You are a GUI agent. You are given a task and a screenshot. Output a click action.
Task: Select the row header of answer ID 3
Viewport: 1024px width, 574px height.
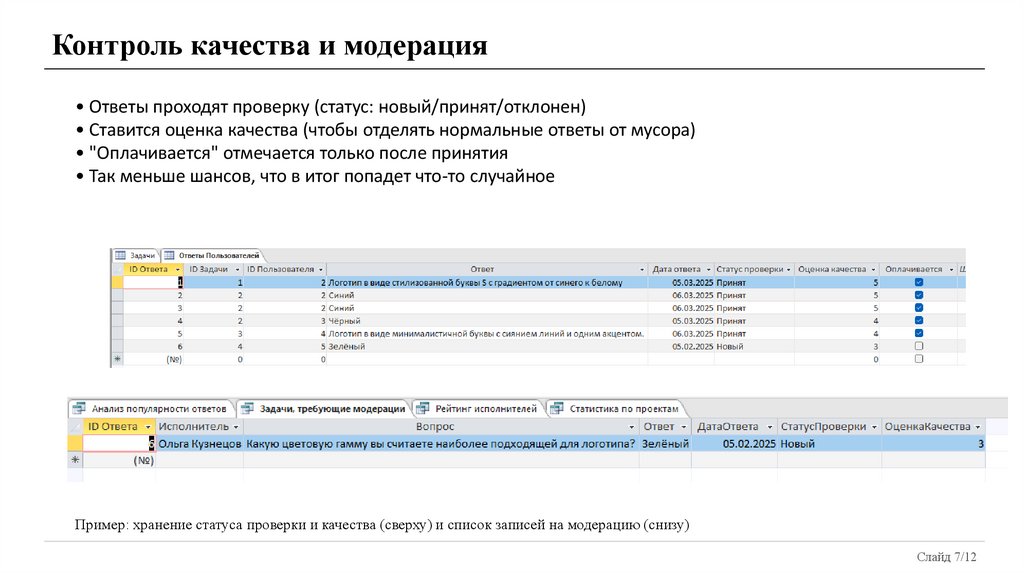[x=118, y=308]
